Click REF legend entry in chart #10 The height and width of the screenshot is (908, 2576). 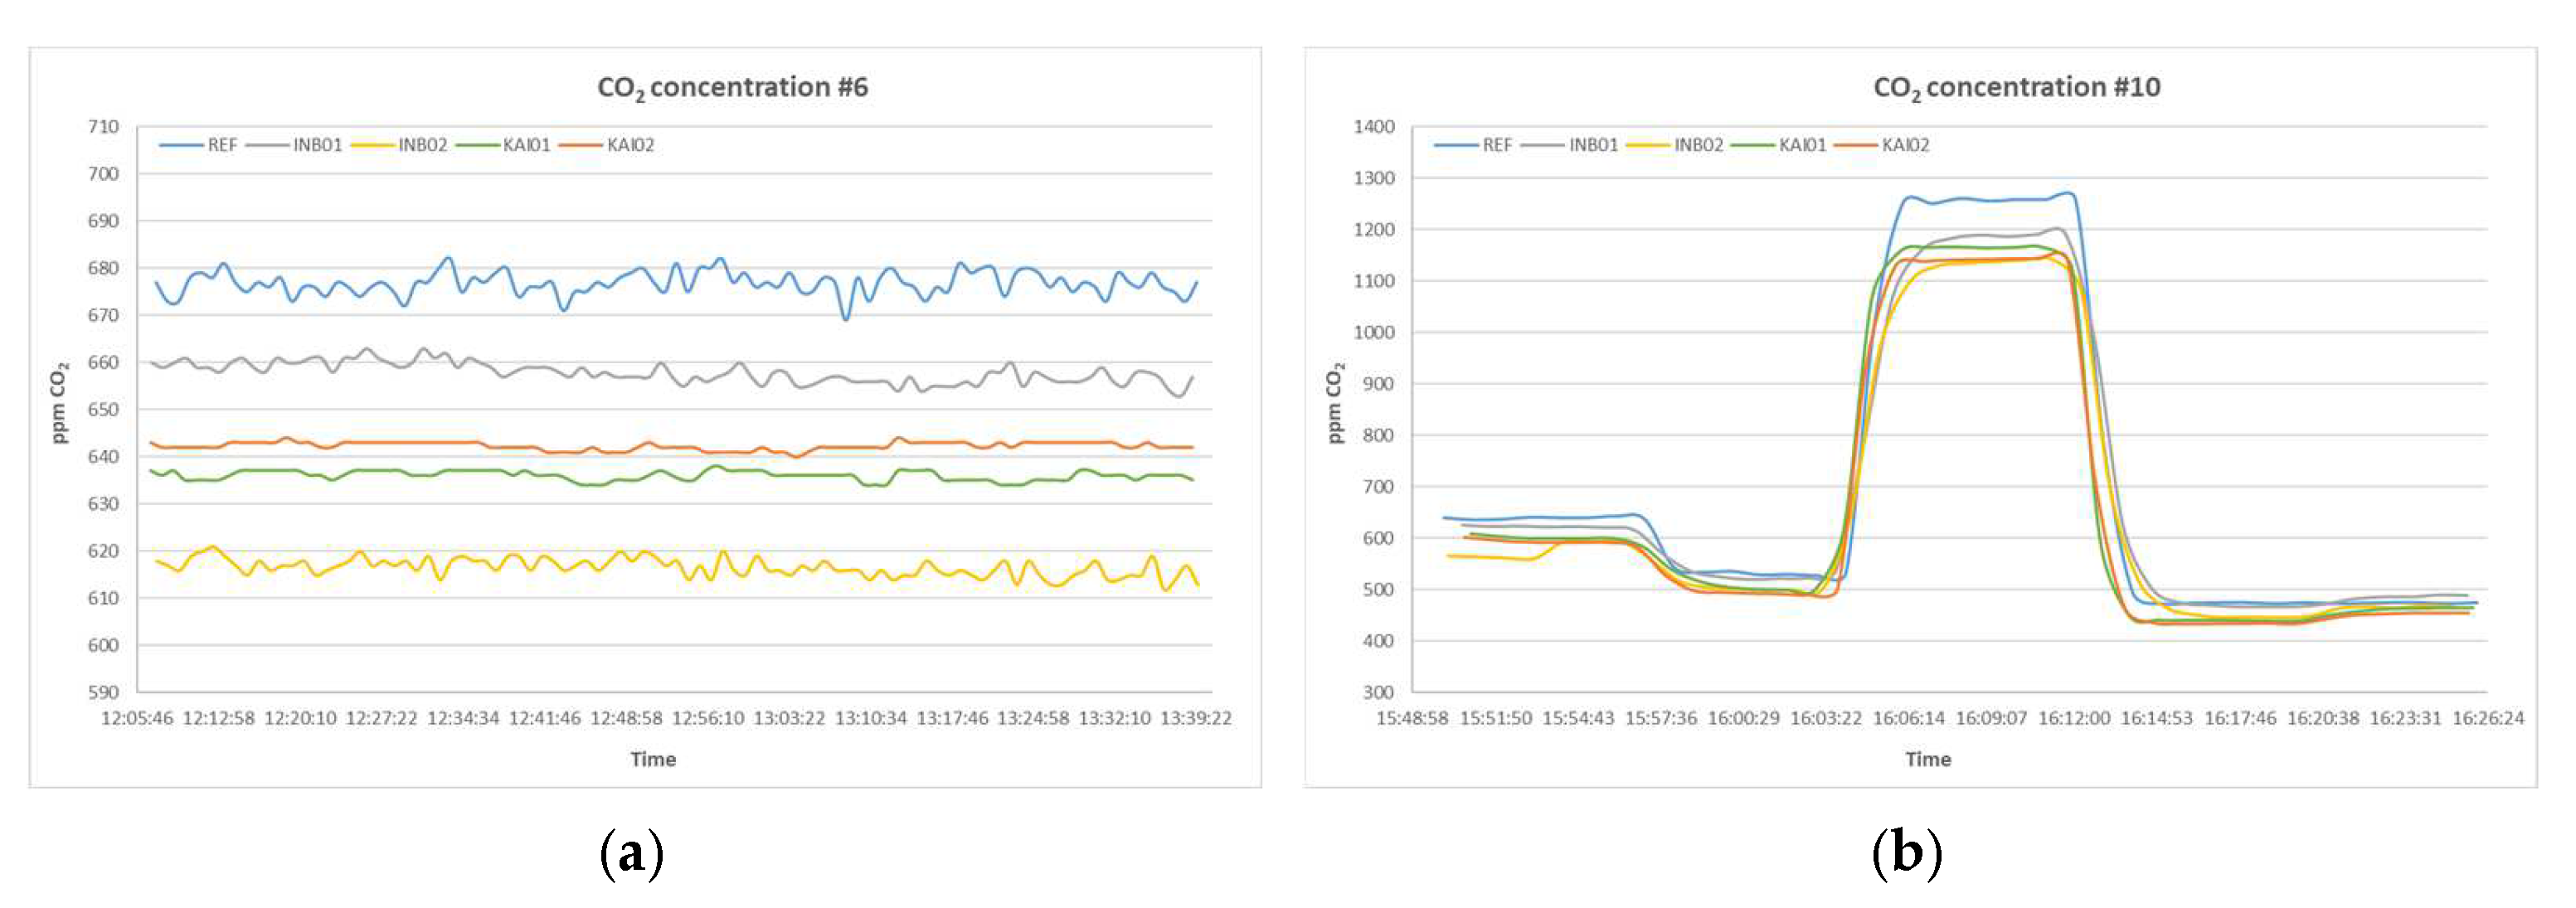pyautogui.click(x=1496, y=145)
